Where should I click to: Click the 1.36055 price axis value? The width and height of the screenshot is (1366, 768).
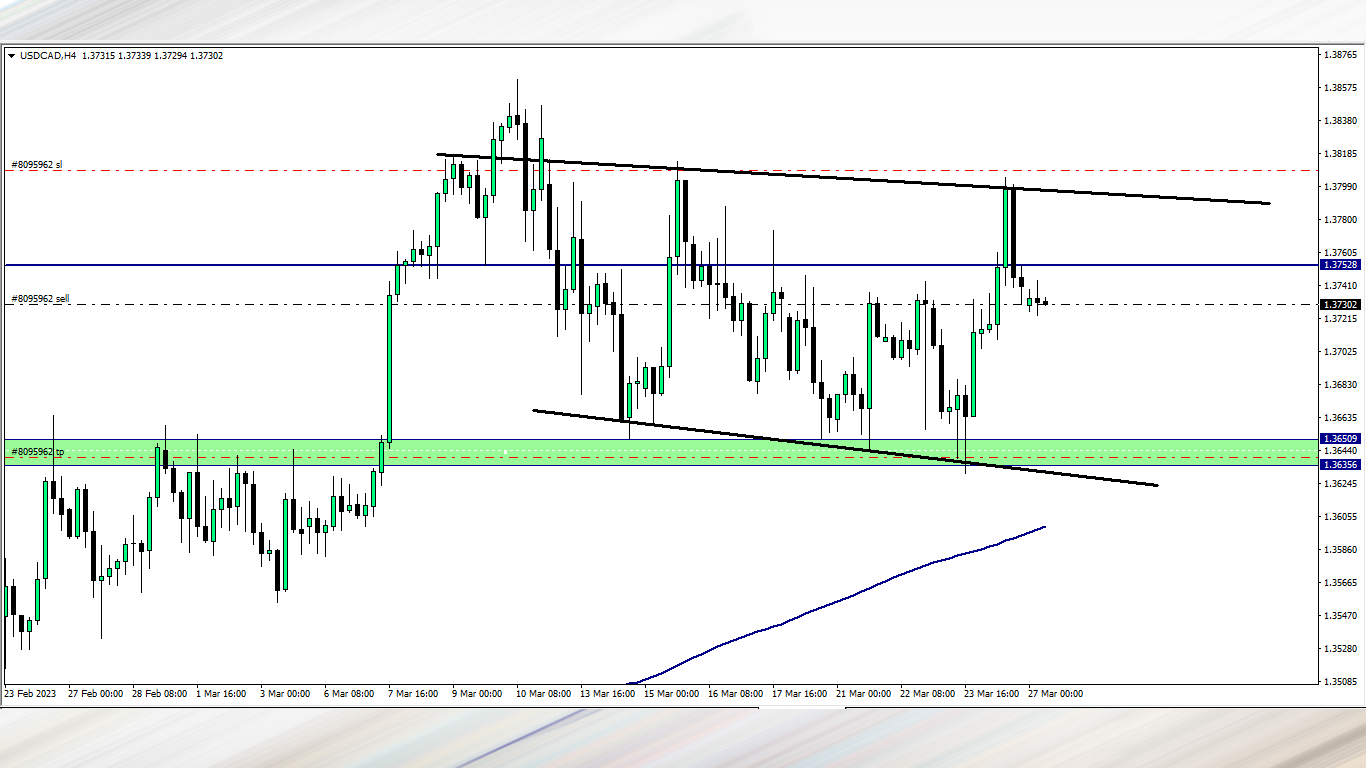pos(1339,517)
